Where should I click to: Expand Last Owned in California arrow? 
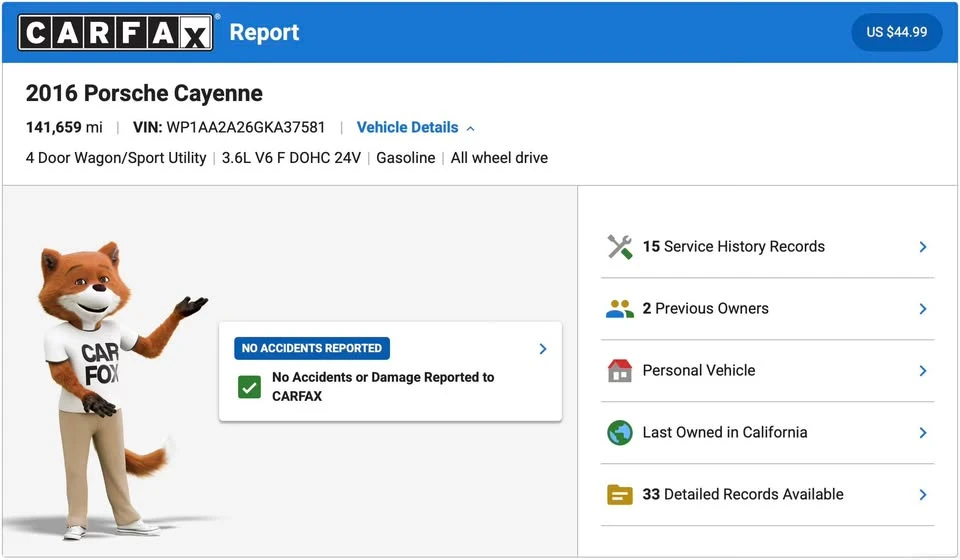point(923,433)
